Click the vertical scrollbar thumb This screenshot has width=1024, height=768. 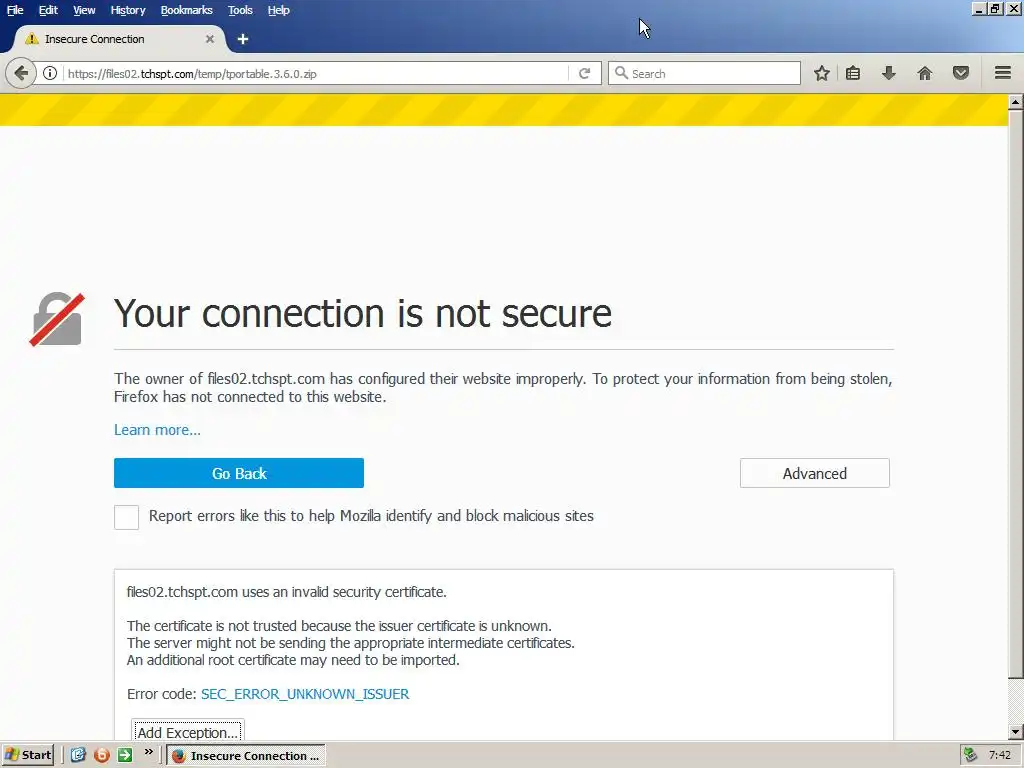click(x=1016, y=394)
